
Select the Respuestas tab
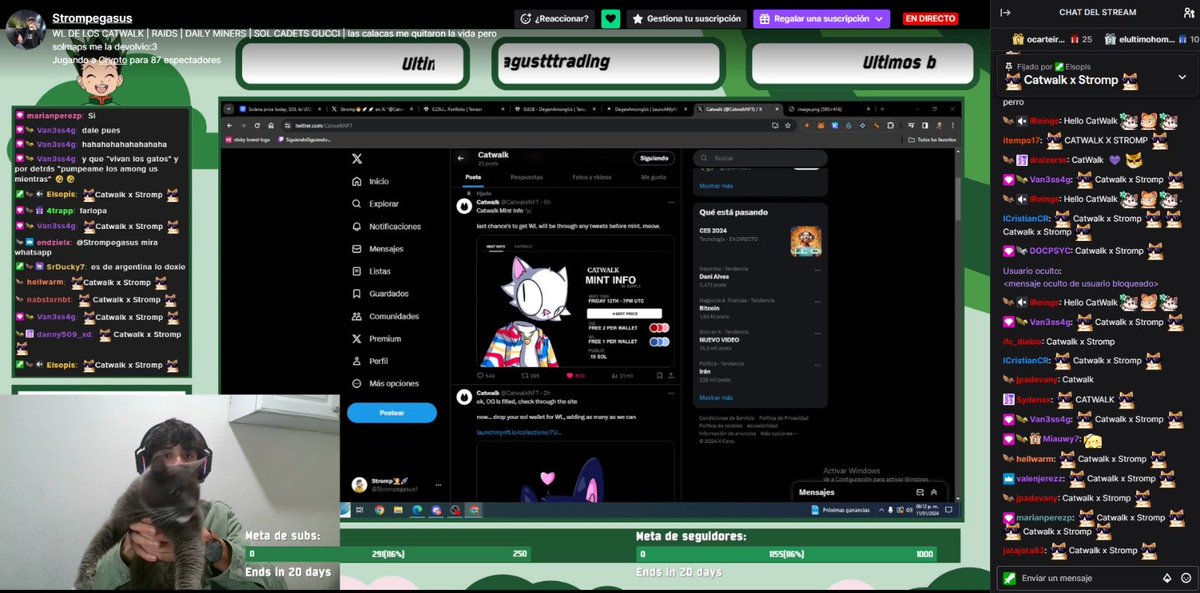[526, 177]
